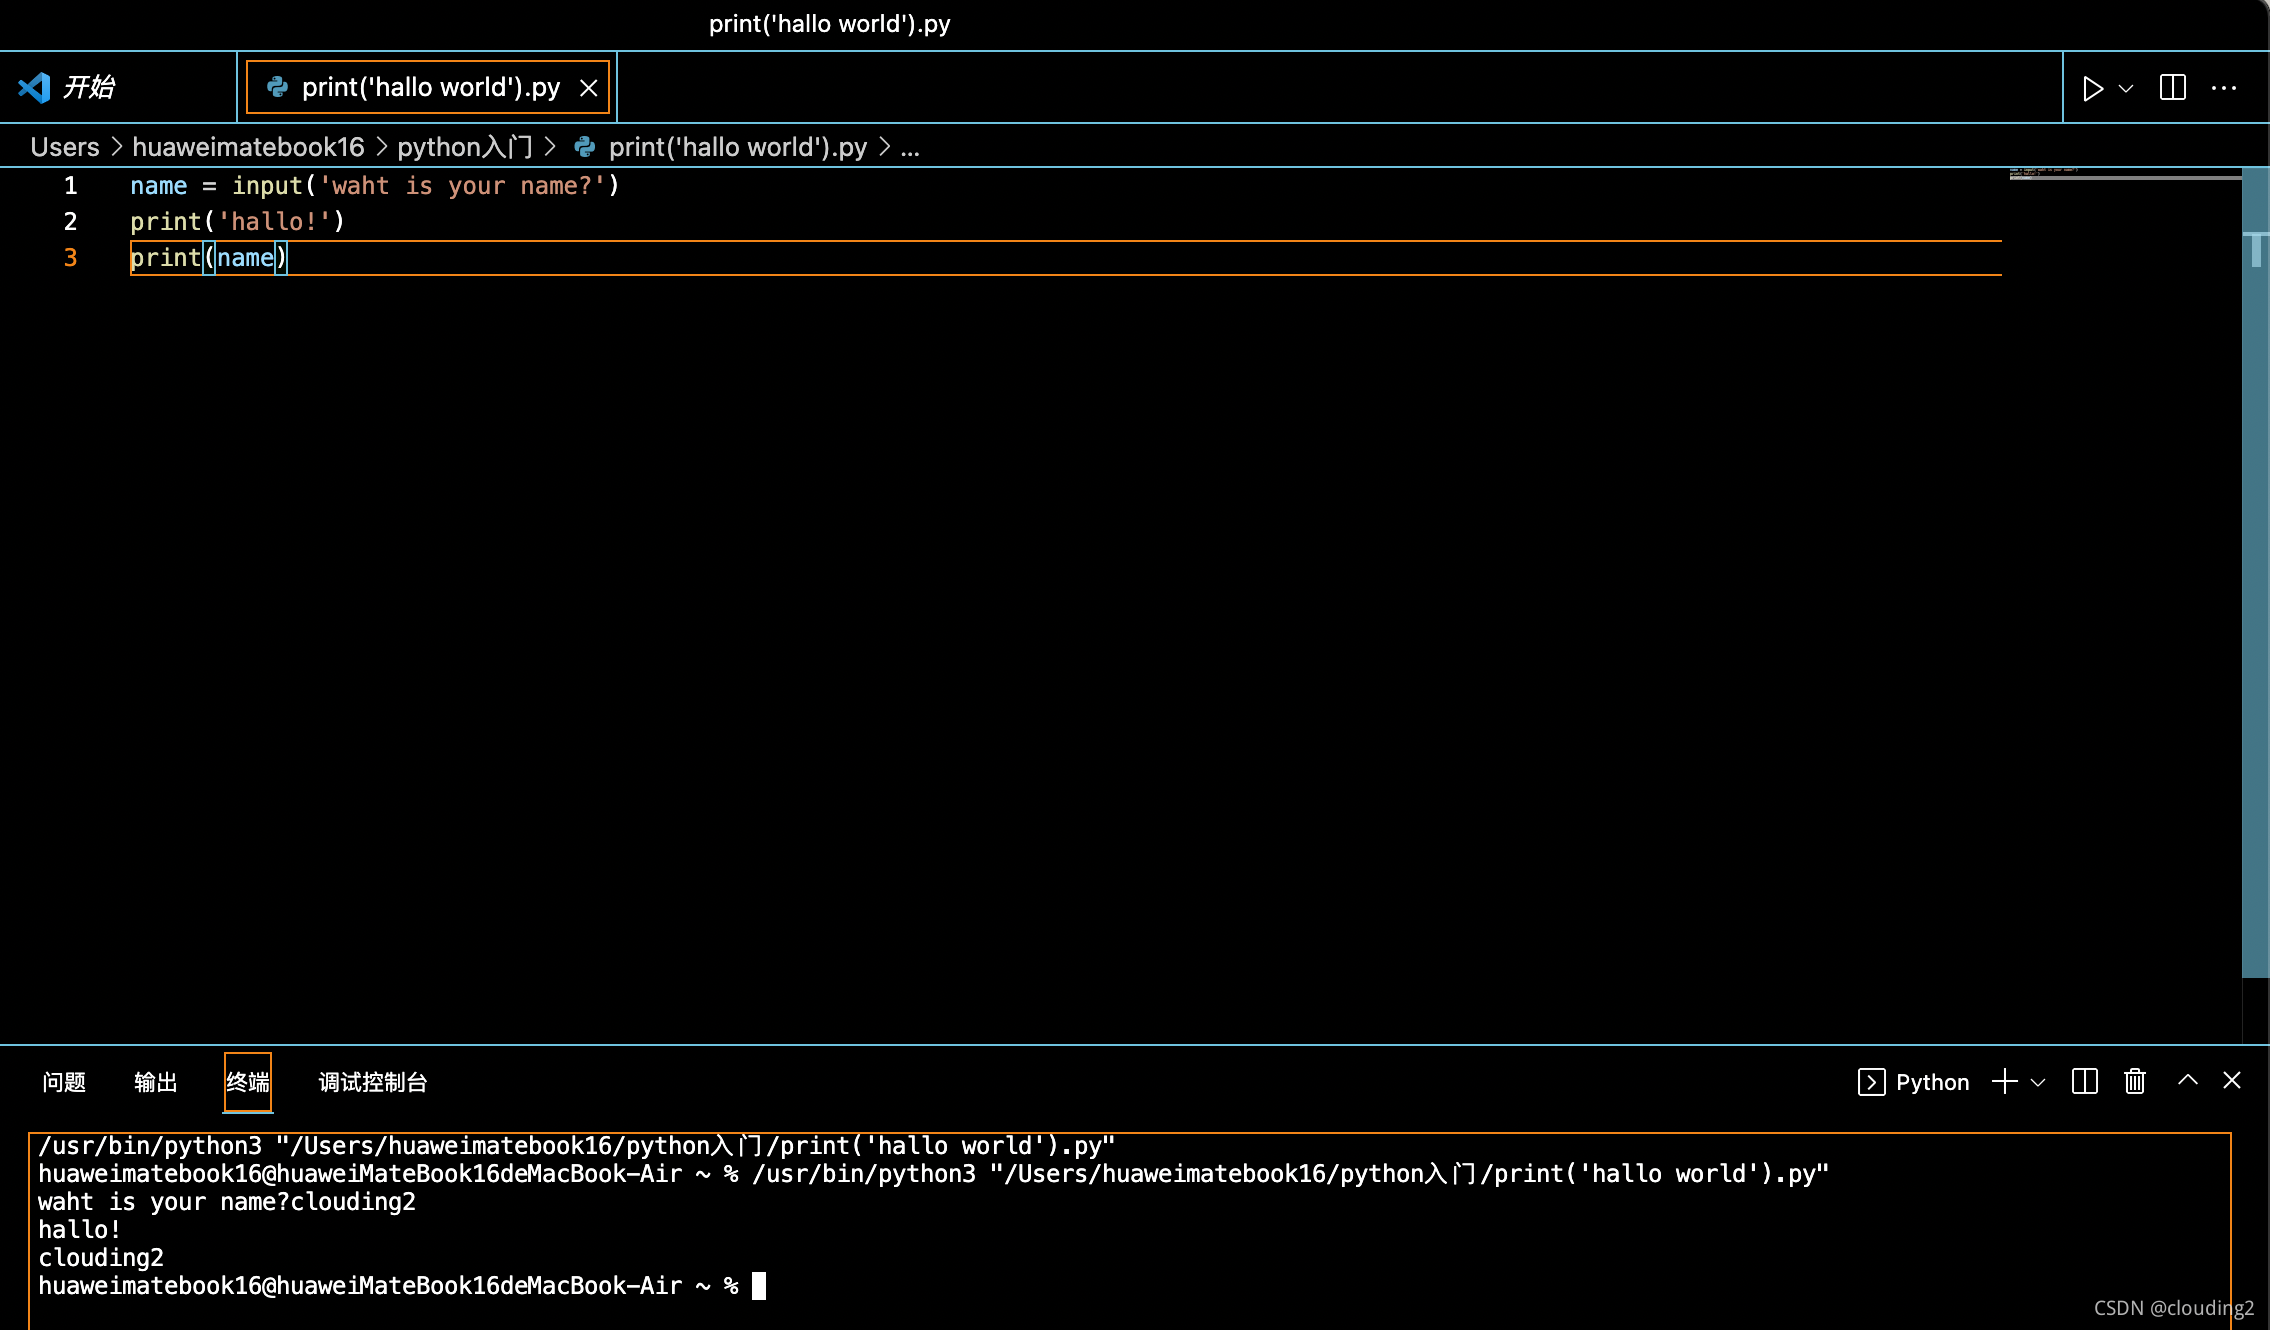Run the Python file with play icon
2270x1330 pixels.
pyautogui.click(x=2092, y=88)
